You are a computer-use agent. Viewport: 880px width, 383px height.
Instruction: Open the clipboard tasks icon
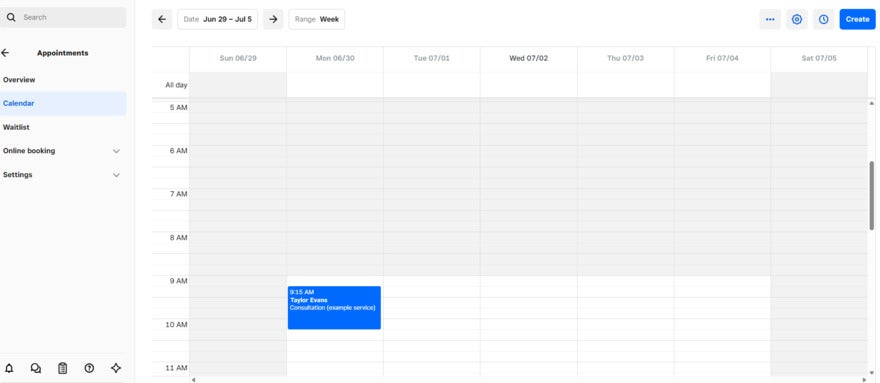click(x=63, y=368)
